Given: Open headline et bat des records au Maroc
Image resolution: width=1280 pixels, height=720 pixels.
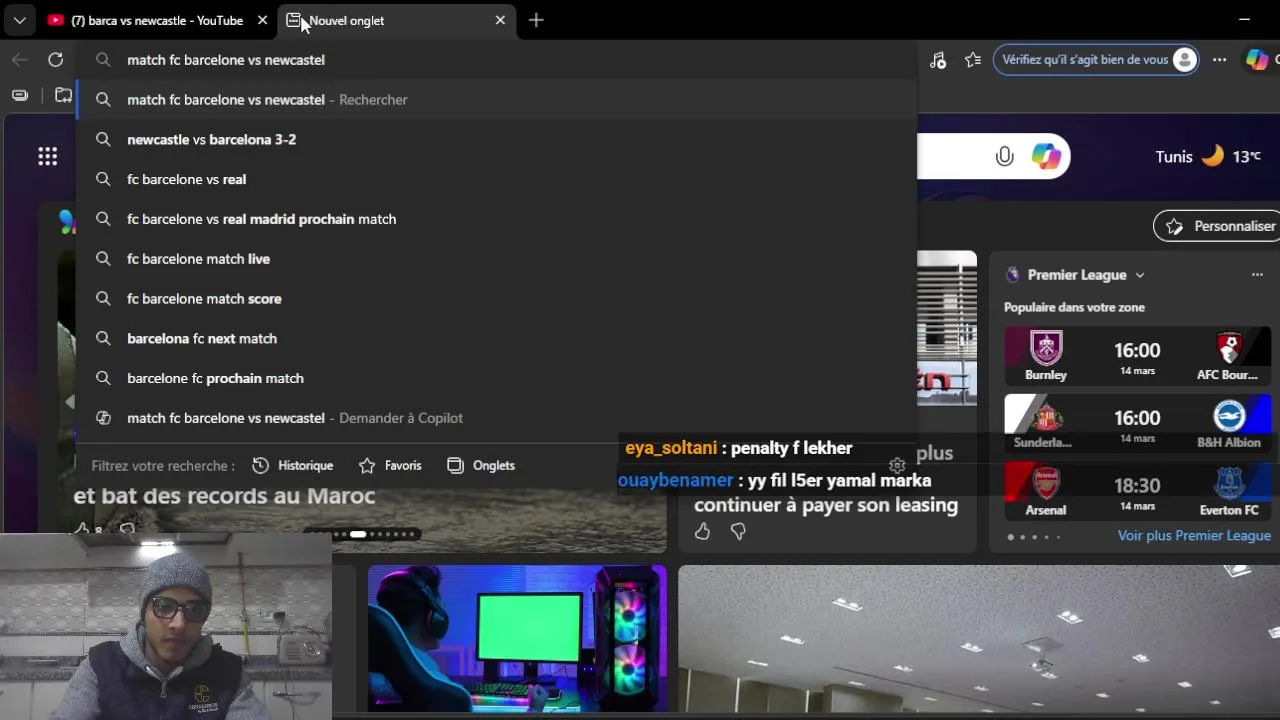Looking at the screenshot, I should (224, 496).
